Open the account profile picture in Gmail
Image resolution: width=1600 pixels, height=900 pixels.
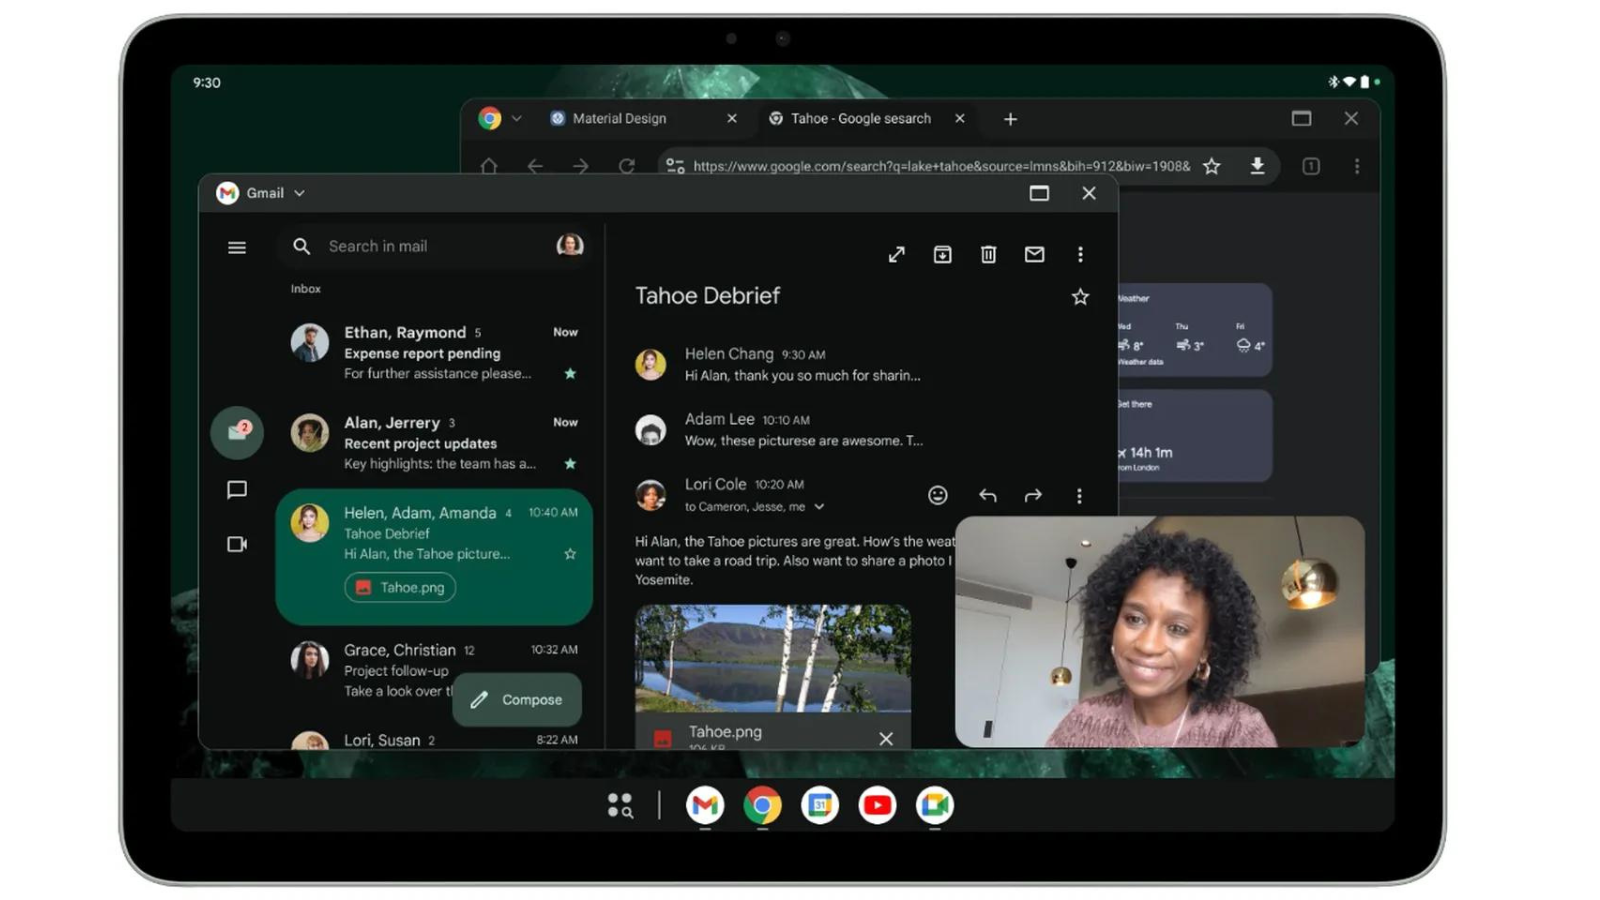pos(570,246)
